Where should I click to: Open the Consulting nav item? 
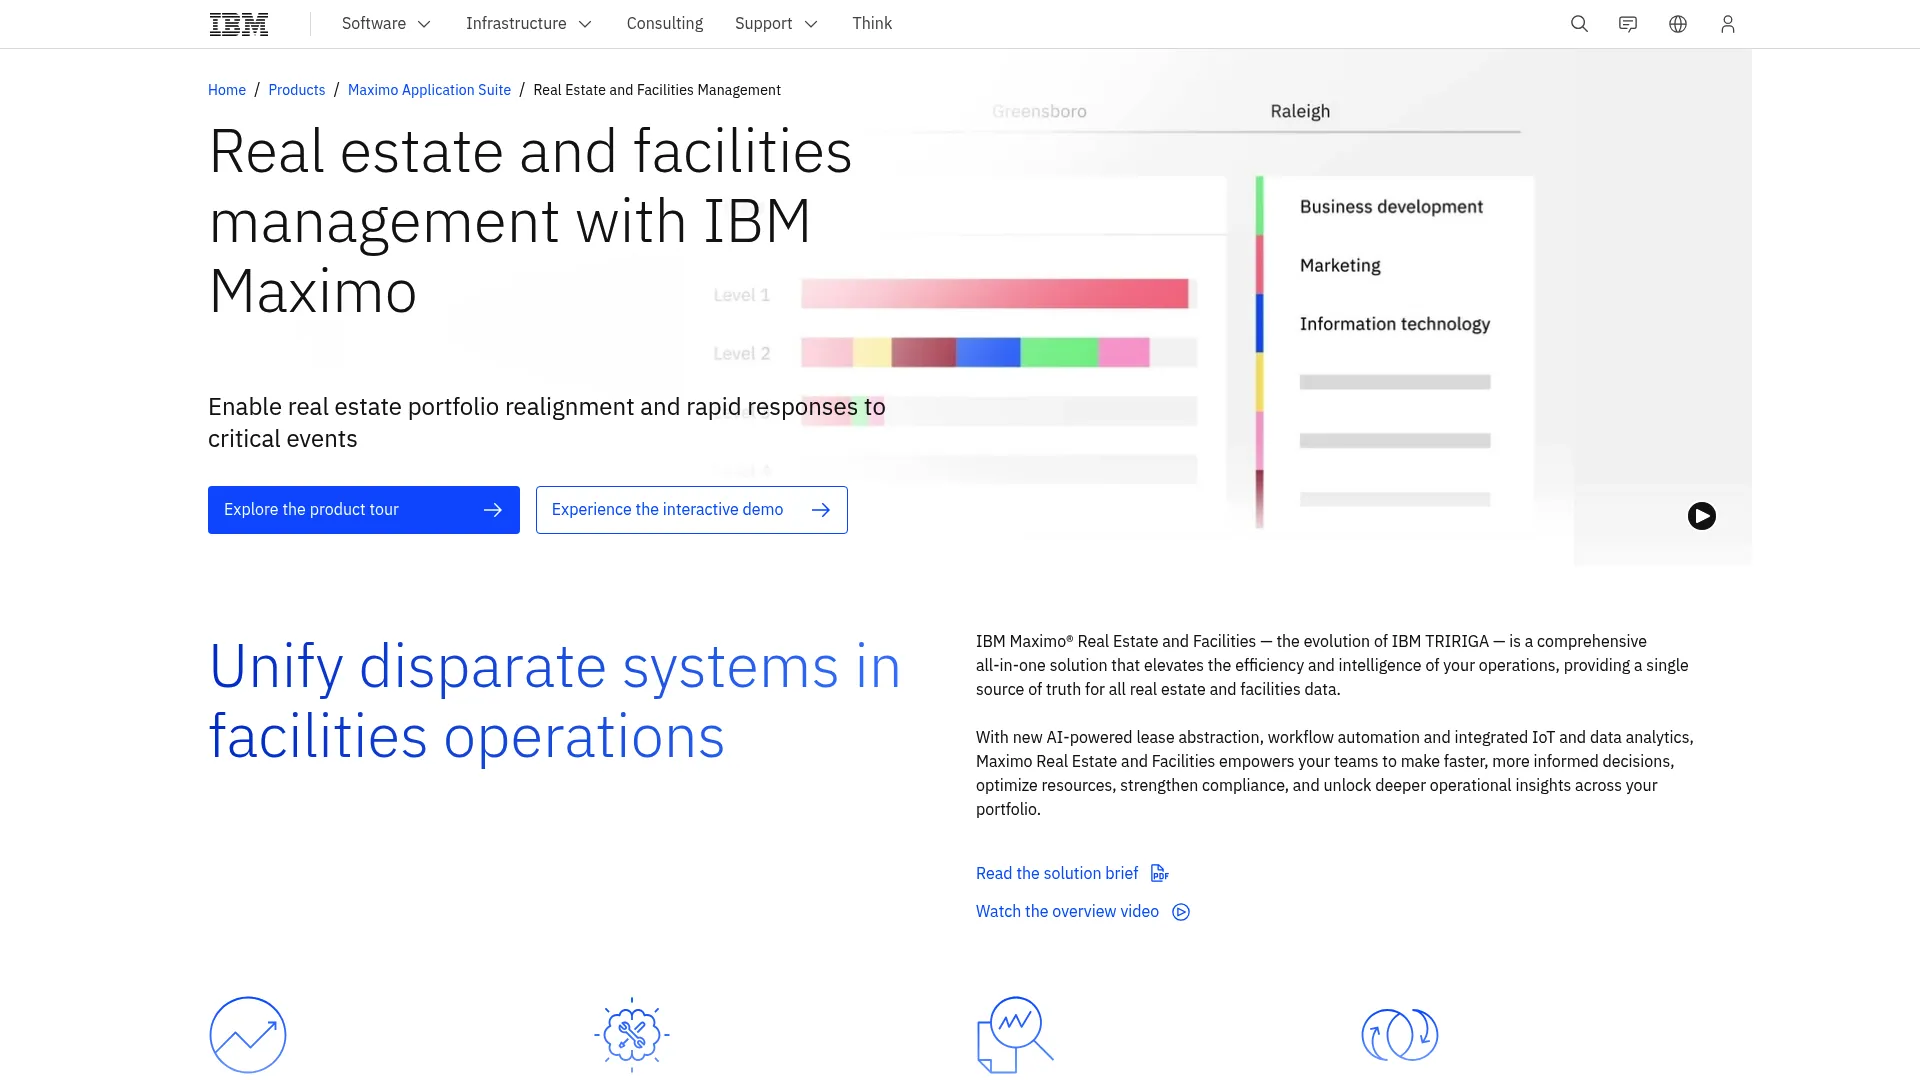[665, 24]
